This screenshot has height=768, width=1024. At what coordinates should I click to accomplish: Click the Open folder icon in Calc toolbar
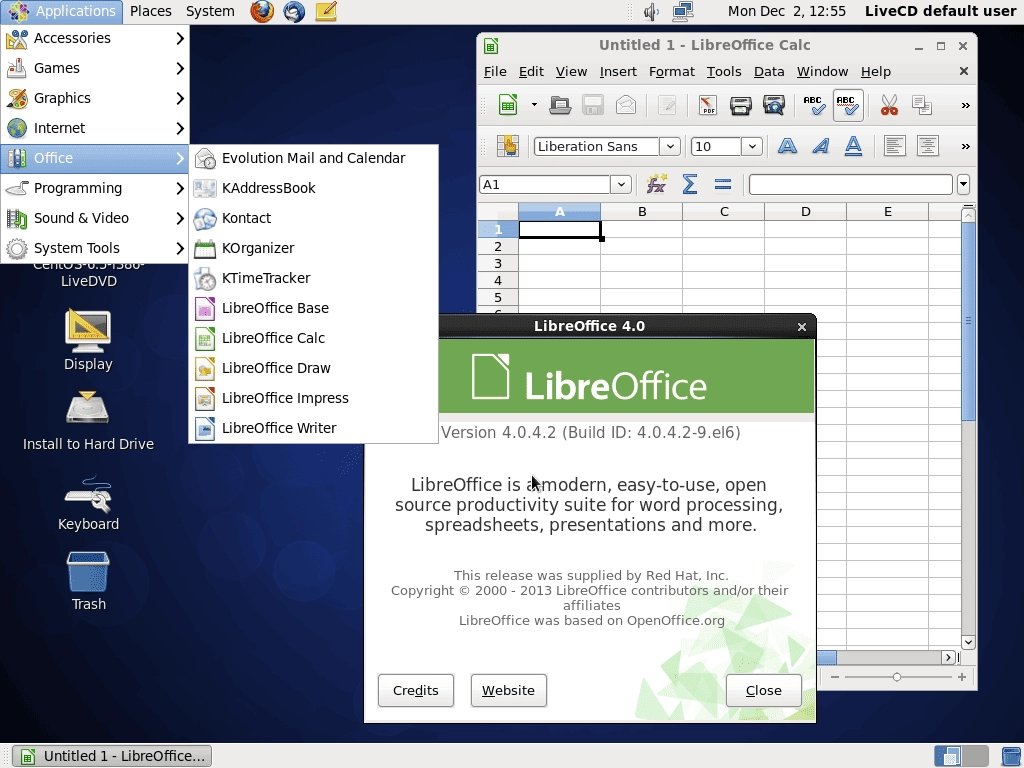[560, 105]
